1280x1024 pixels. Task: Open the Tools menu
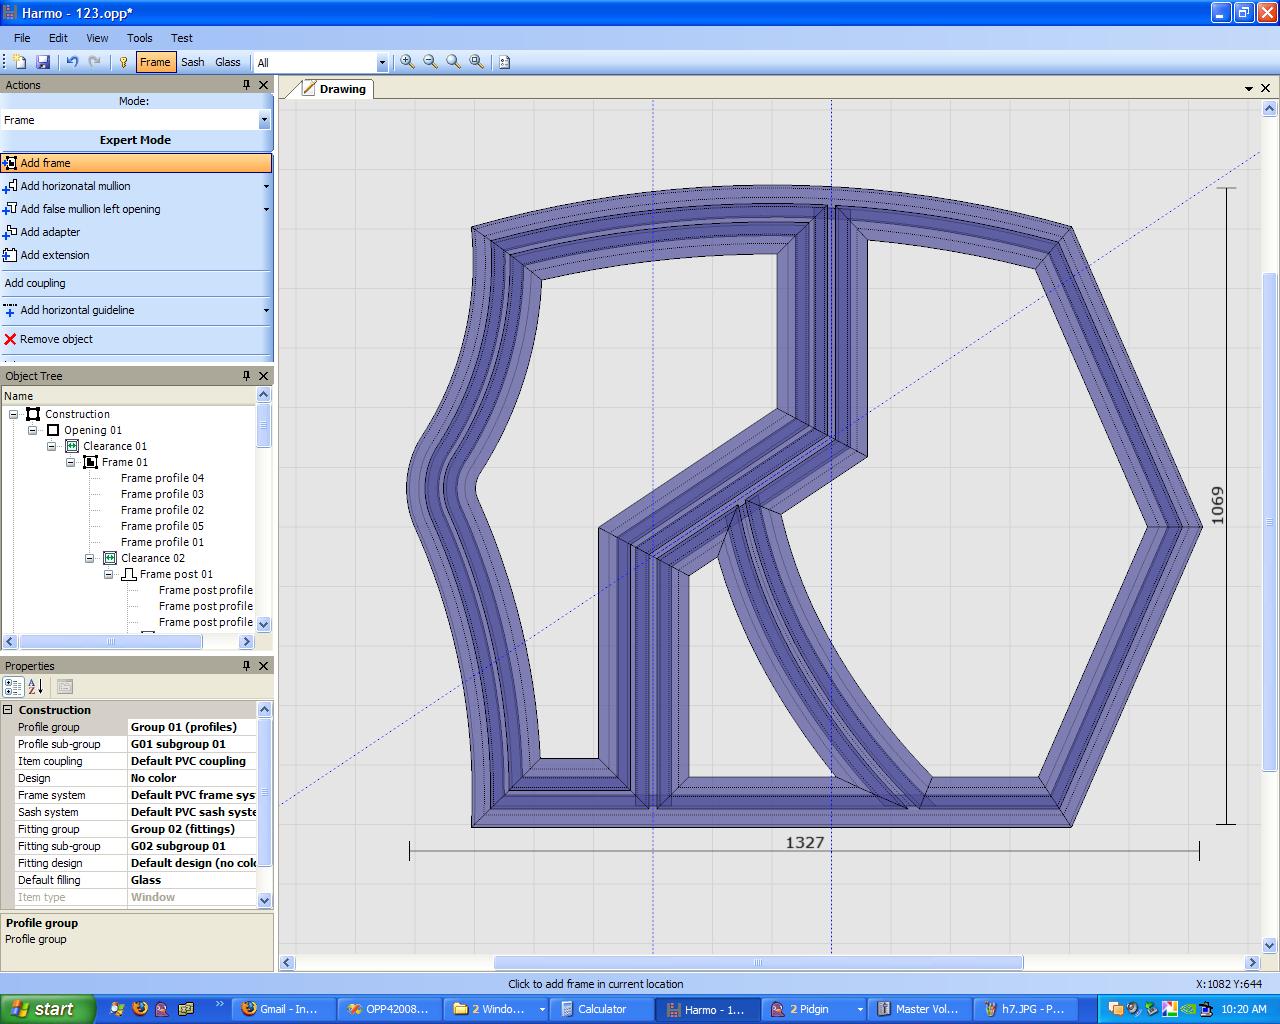(x=139, y=38)
